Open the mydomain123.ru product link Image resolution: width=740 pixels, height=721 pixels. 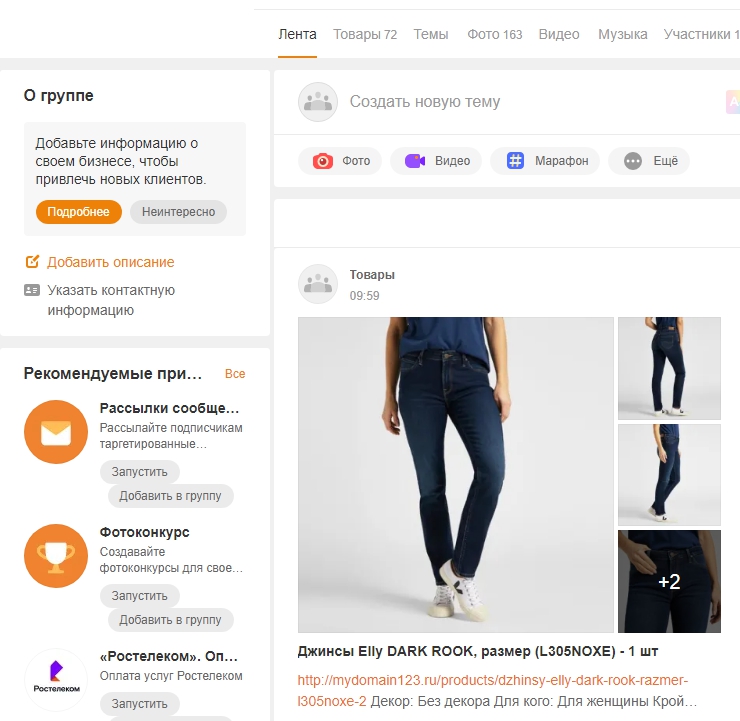[x=493, y=681]
